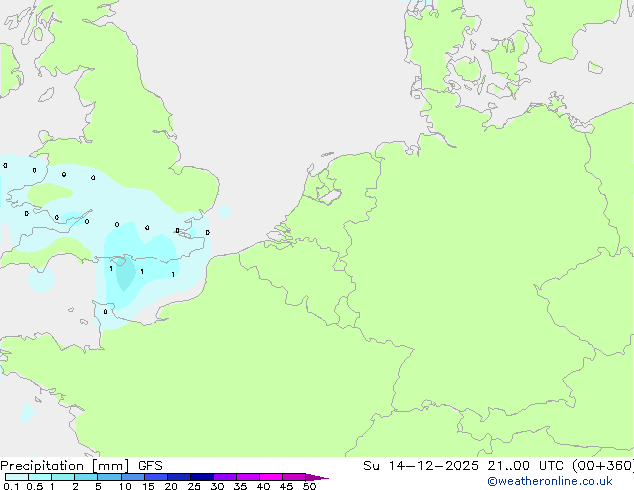The width and height of the screenshot is (634, 490).
Task: Click the 21:00 UTC time label
Action: click(x=516, y=466)
